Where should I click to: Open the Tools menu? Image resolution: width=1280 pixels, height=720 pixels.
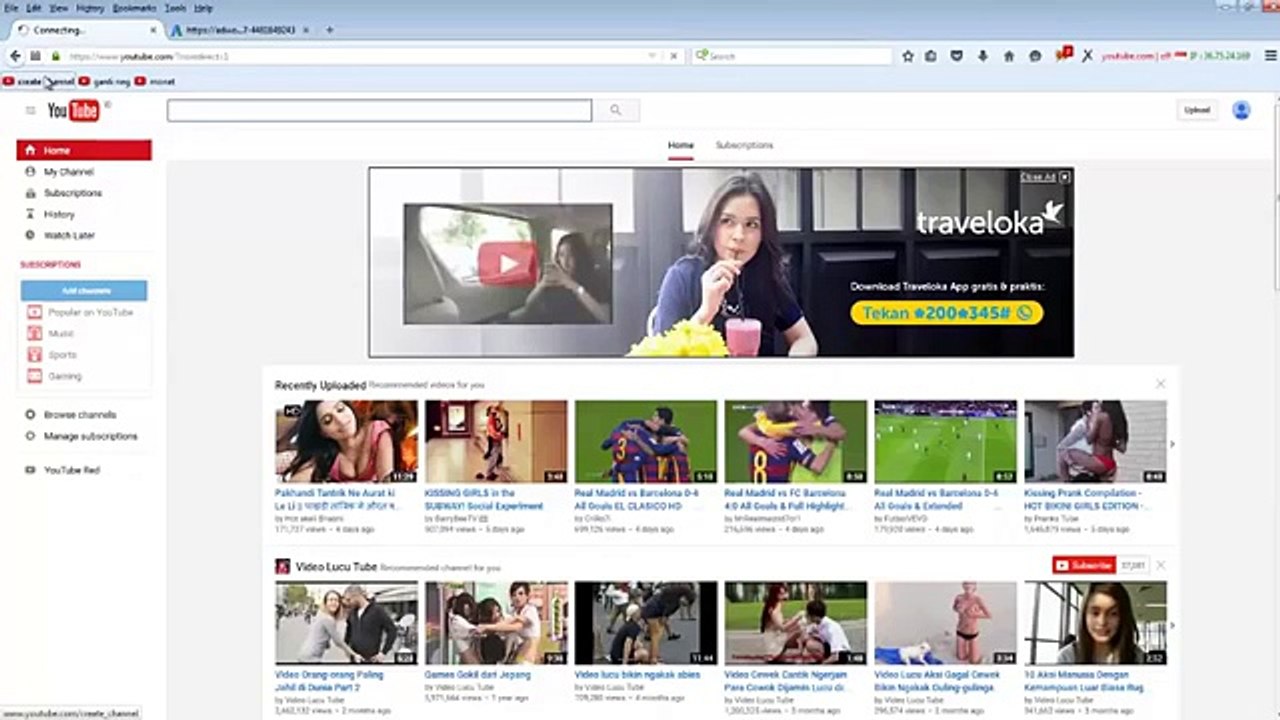point(175,8)
